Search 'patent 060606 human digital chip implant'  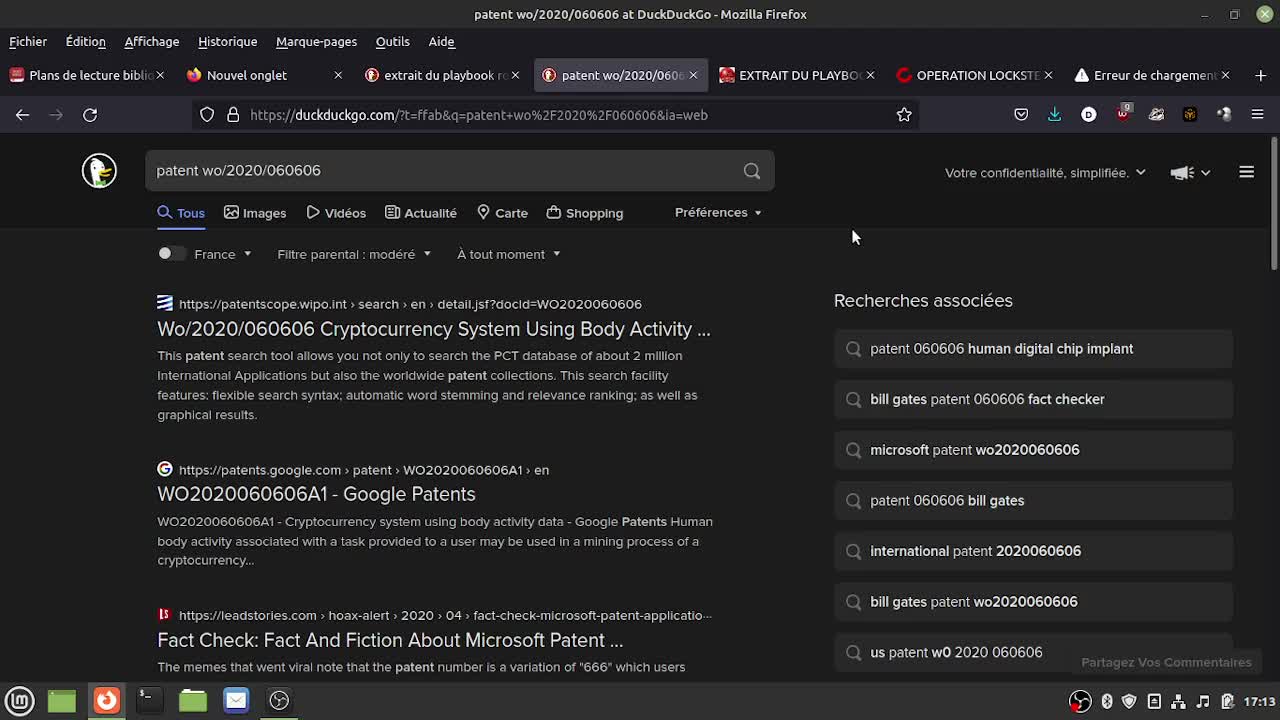pos(1033,349)
